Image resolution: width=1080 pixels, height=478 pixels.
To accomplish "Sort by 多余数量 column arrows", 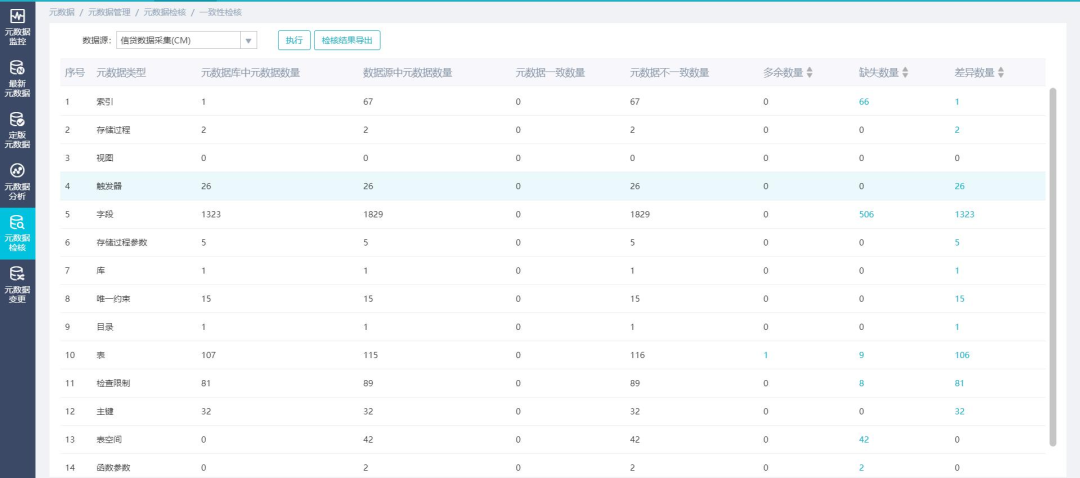I will pos(810,73).
